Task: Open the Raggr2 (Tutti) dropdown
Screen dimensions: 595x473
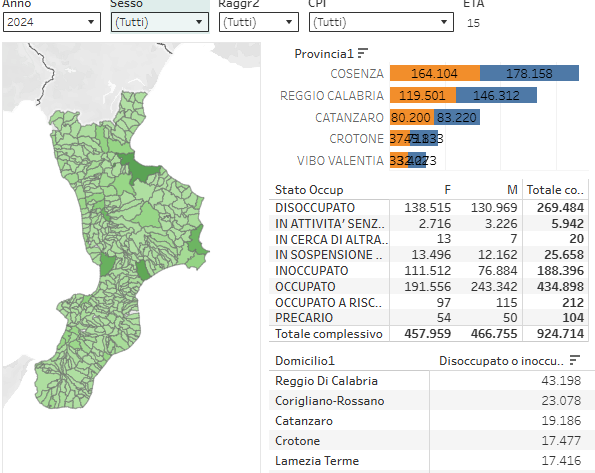Action: pos(259,22)
